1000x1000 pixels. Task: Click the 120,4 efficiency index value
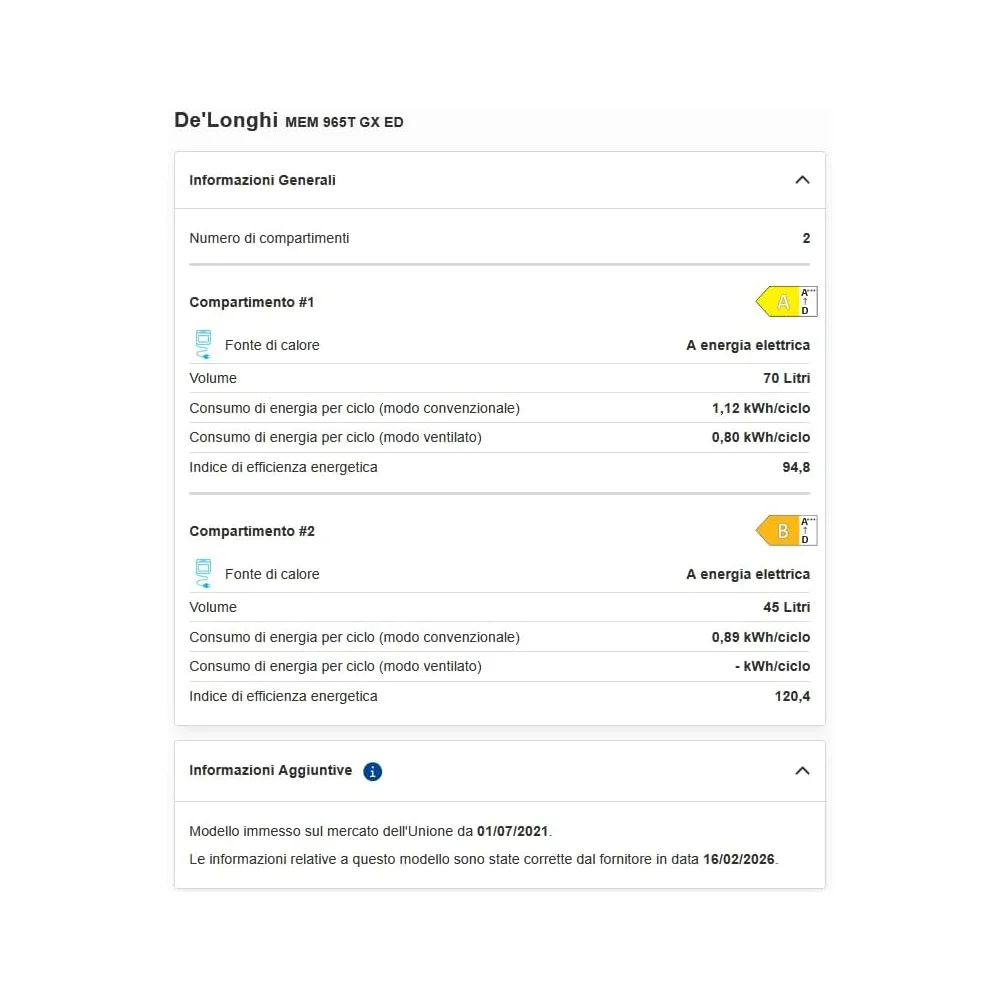point(792,696)
